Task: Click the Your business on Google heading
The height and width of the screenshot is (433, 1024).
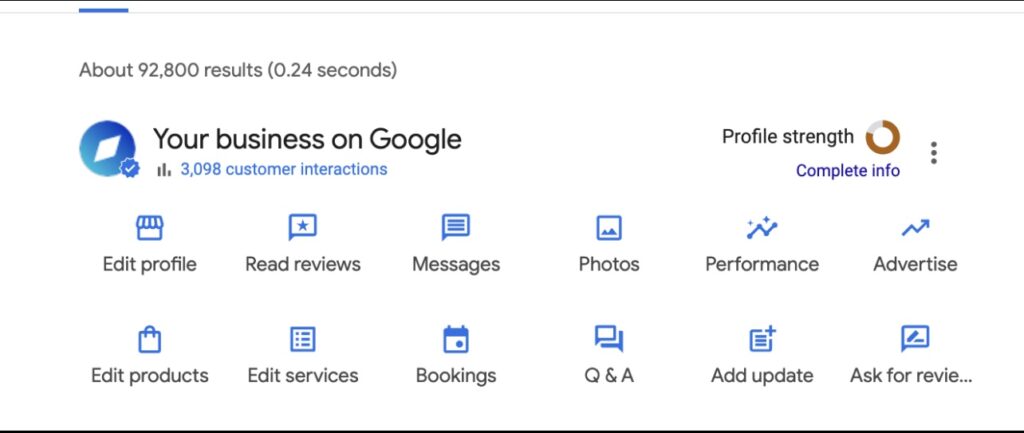Action: click(307, 138)
